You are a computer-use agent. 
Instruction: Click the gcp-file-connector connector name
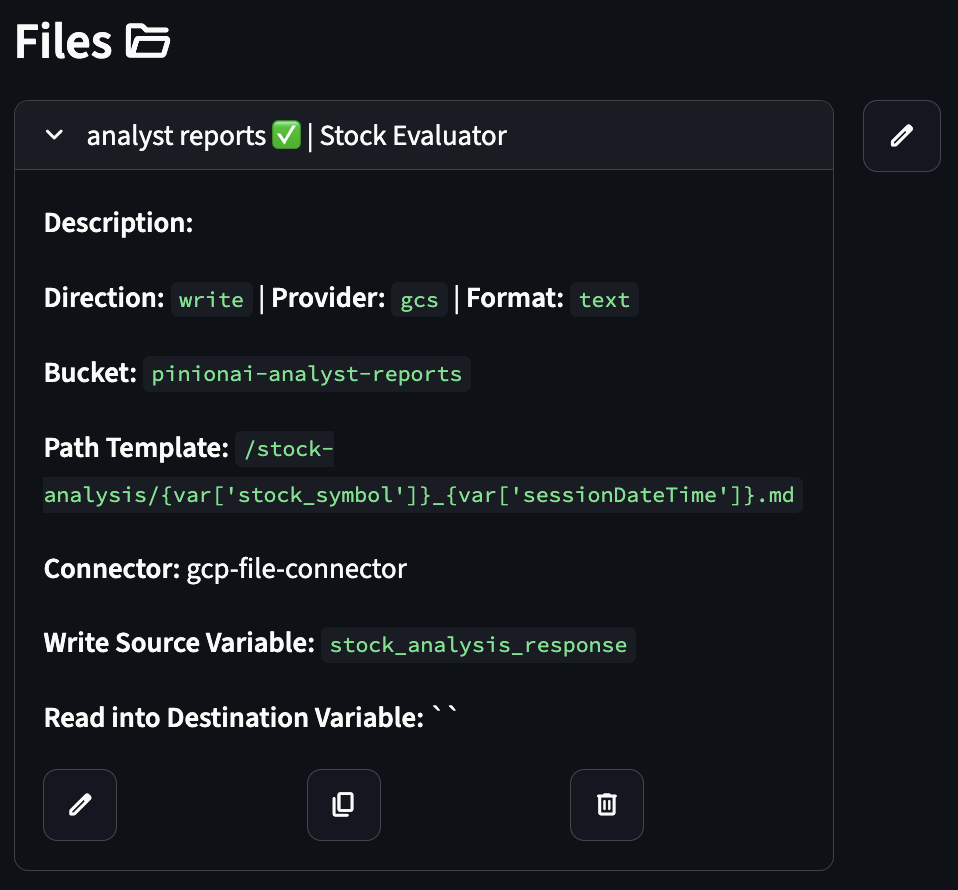(296, 569)
